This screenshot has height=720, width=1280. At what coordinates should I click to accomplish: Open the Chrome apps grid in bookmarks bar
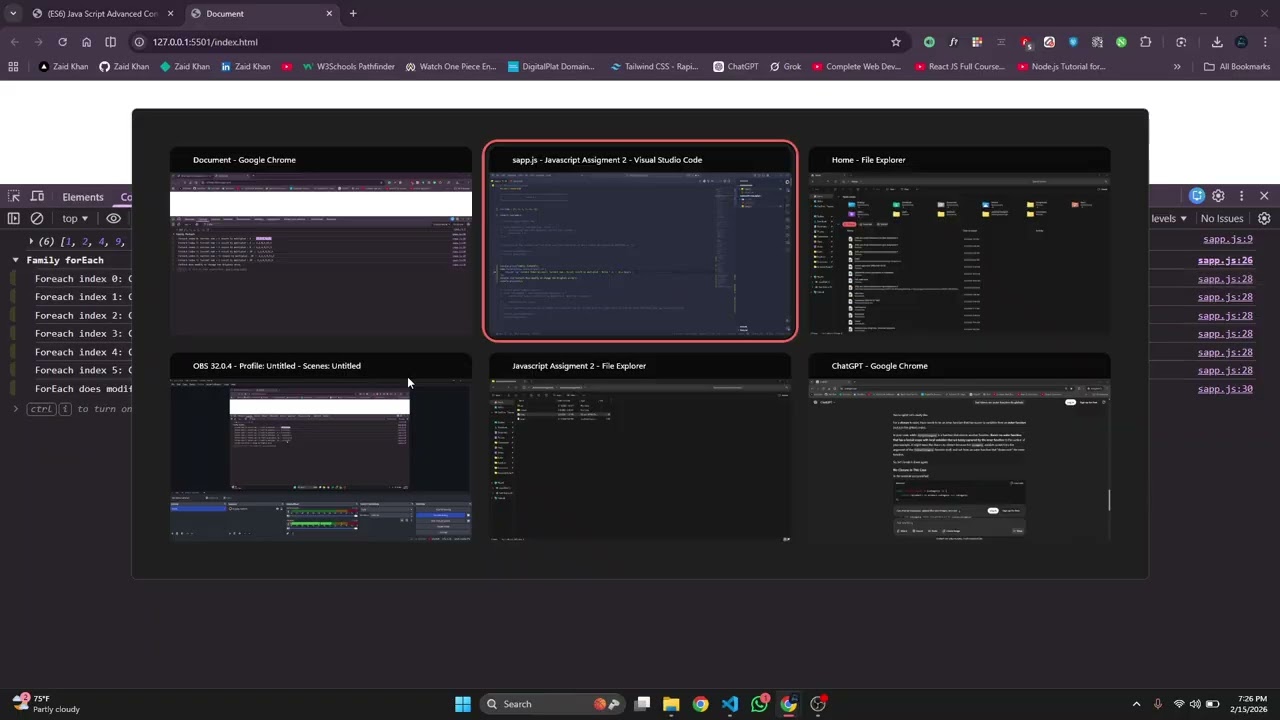[x=13, y=67]
